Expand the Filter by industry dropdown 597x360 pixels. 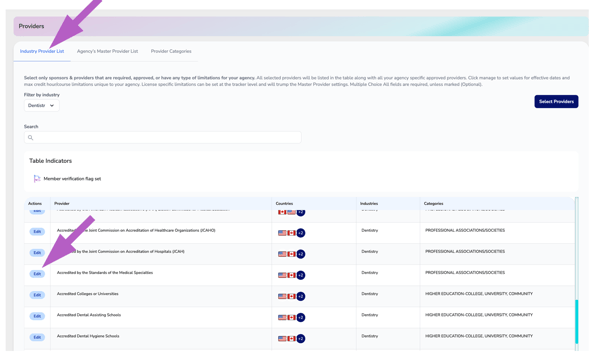(42, 105)
